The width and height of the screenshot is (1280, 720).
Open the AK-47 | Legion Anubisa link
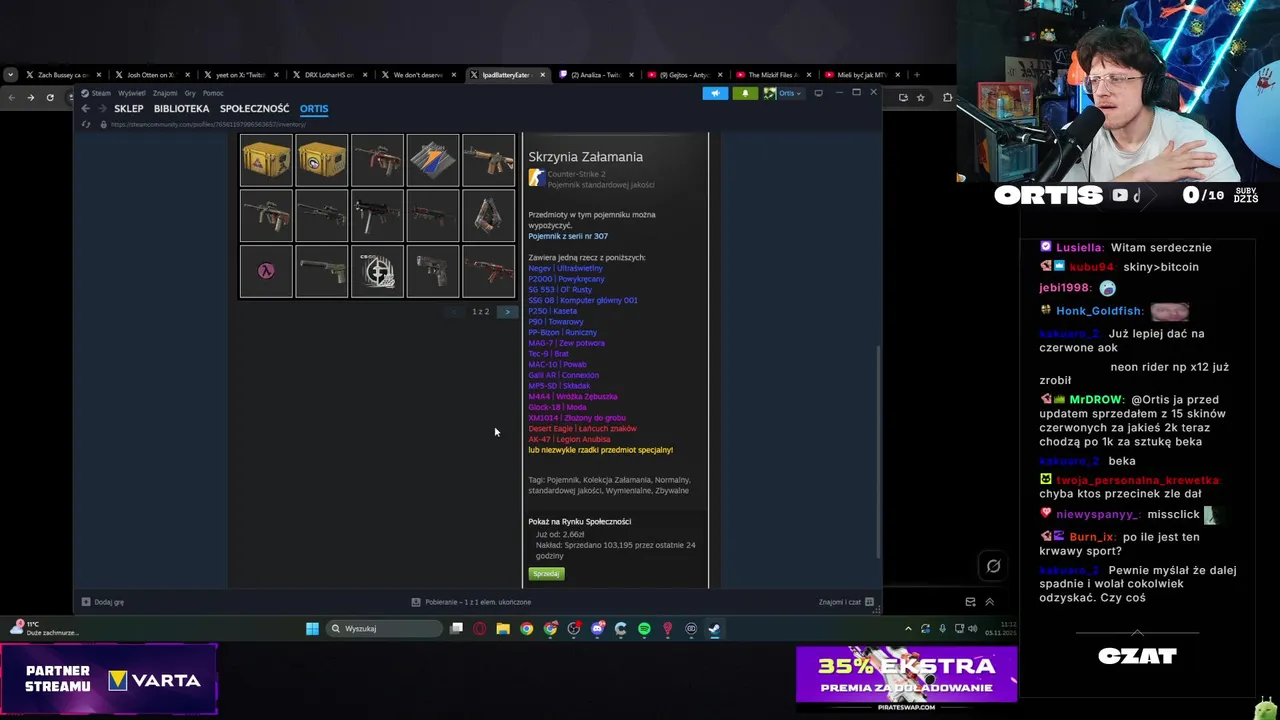click(569, 439)
